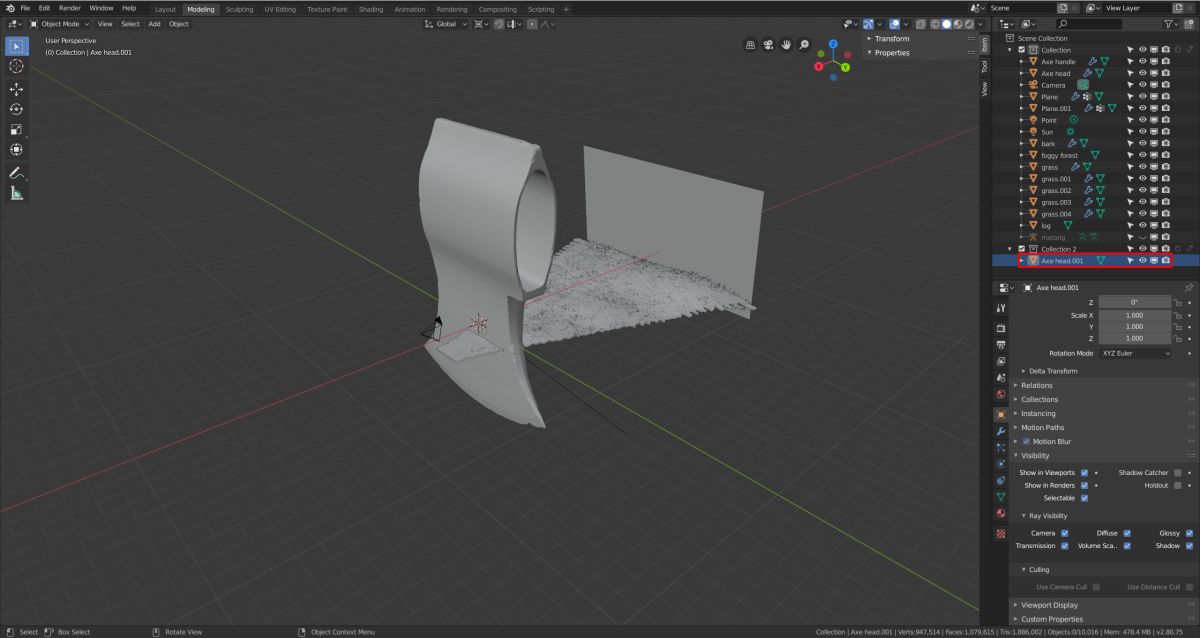1200x638 pixels.
Task: Open Modifiers wrench properties tab
Action: [x=1000, y=430]
